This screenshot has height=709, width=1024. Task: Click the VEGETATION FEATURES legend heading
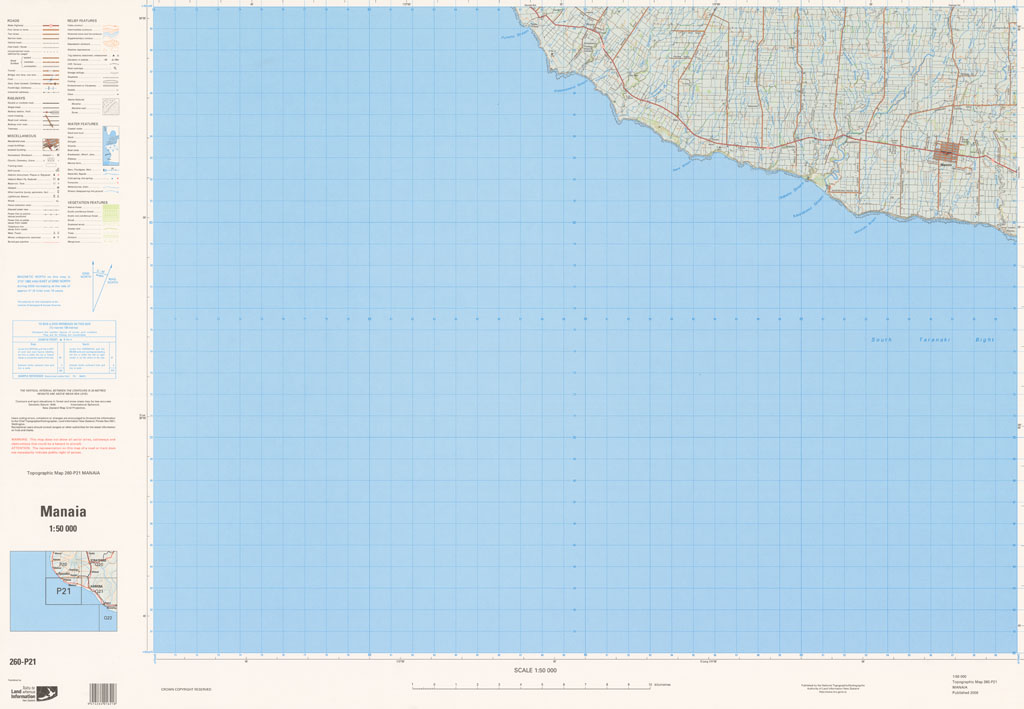pyautogui.click(x=88, y=202)
